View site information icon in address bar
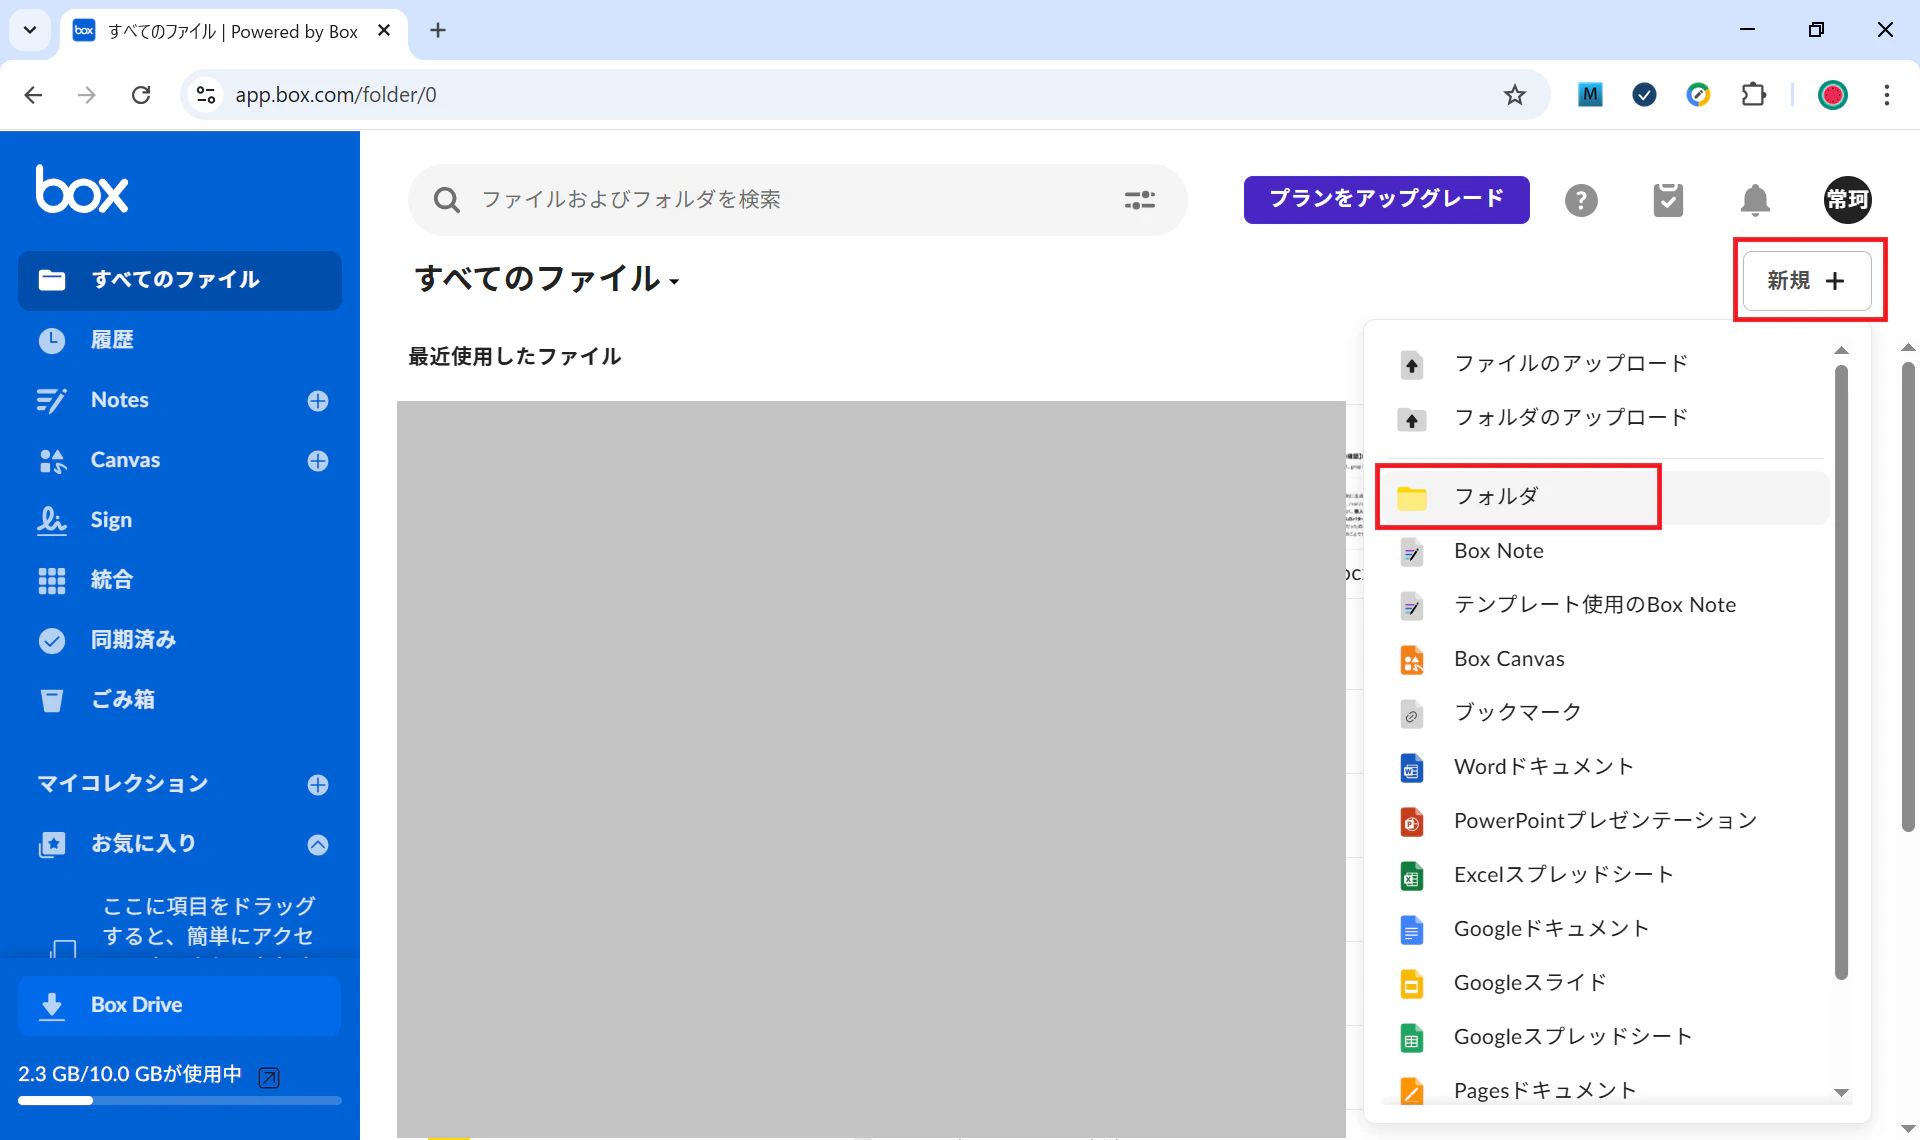 206,95
